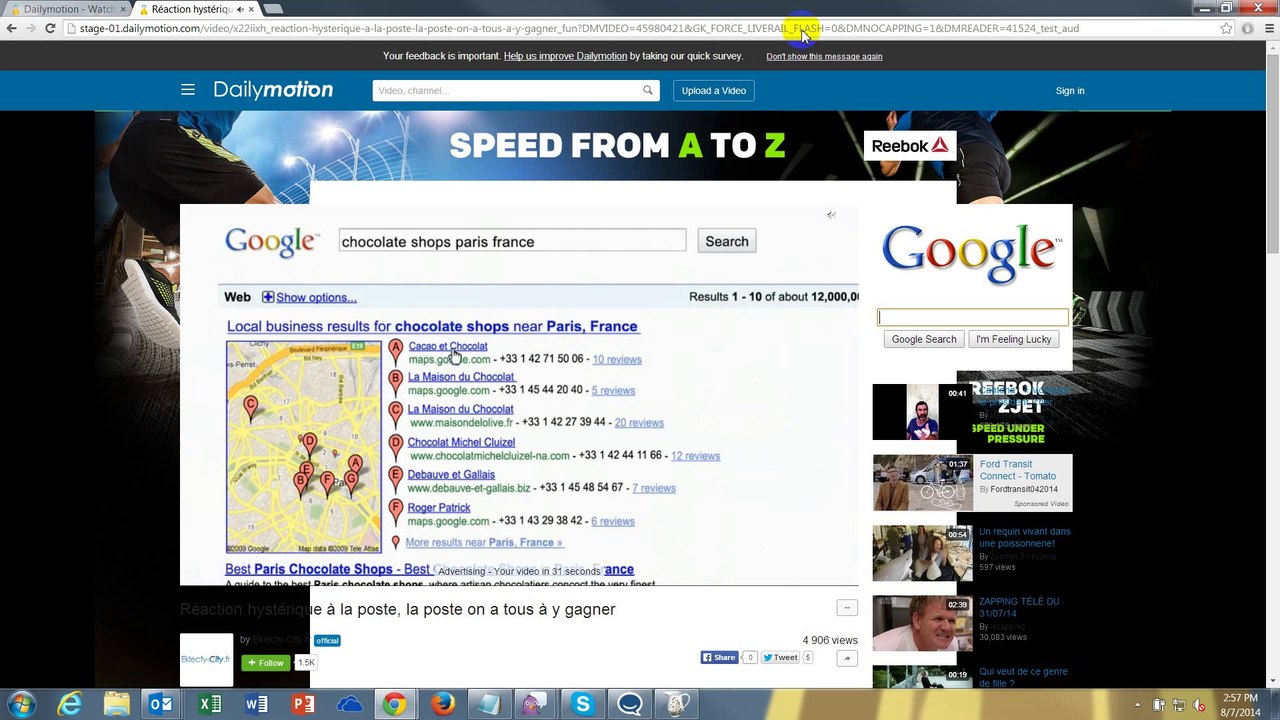Reload the page

(x=50, y=28)
